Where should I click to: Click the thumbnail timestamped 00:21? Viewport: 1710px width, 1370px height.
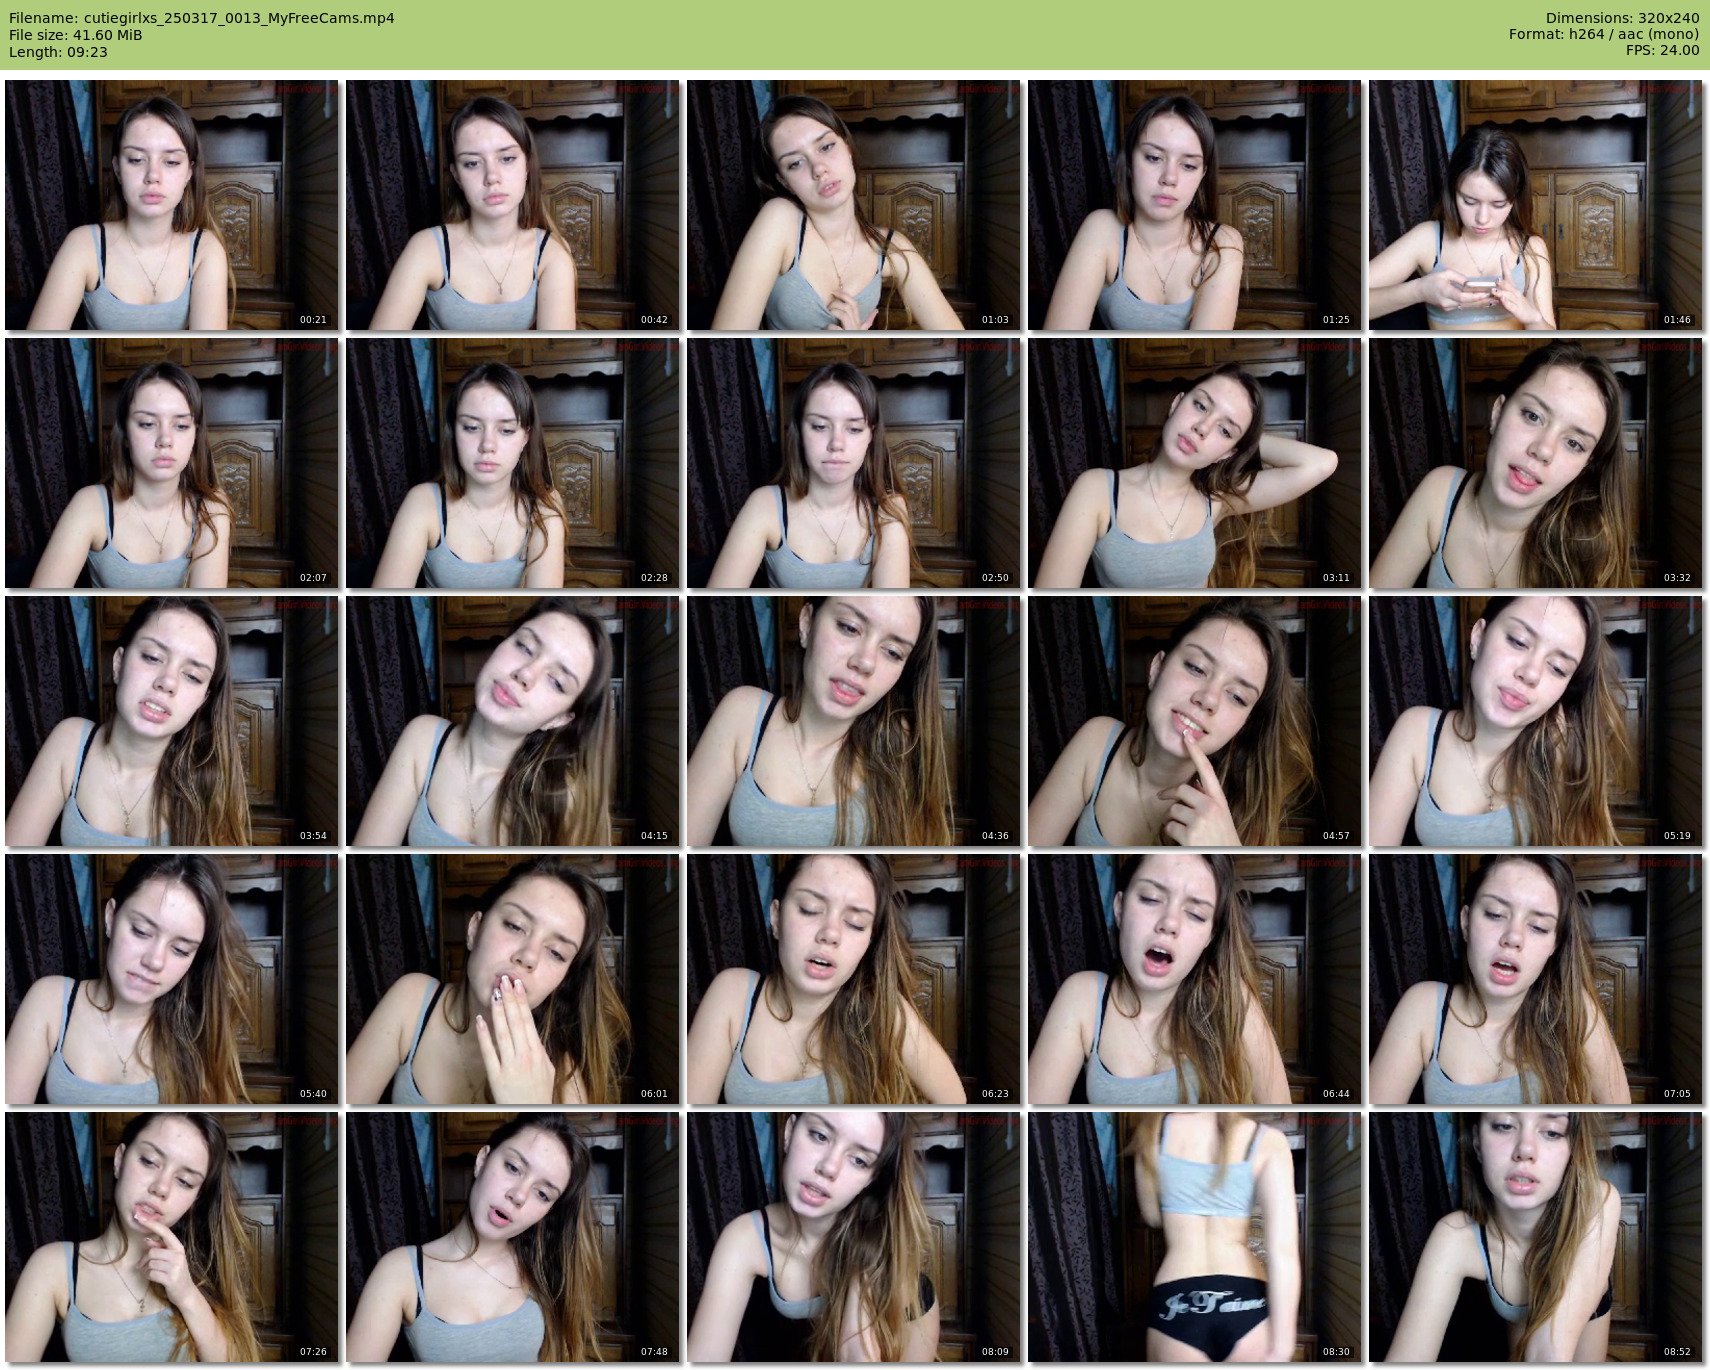171,205
